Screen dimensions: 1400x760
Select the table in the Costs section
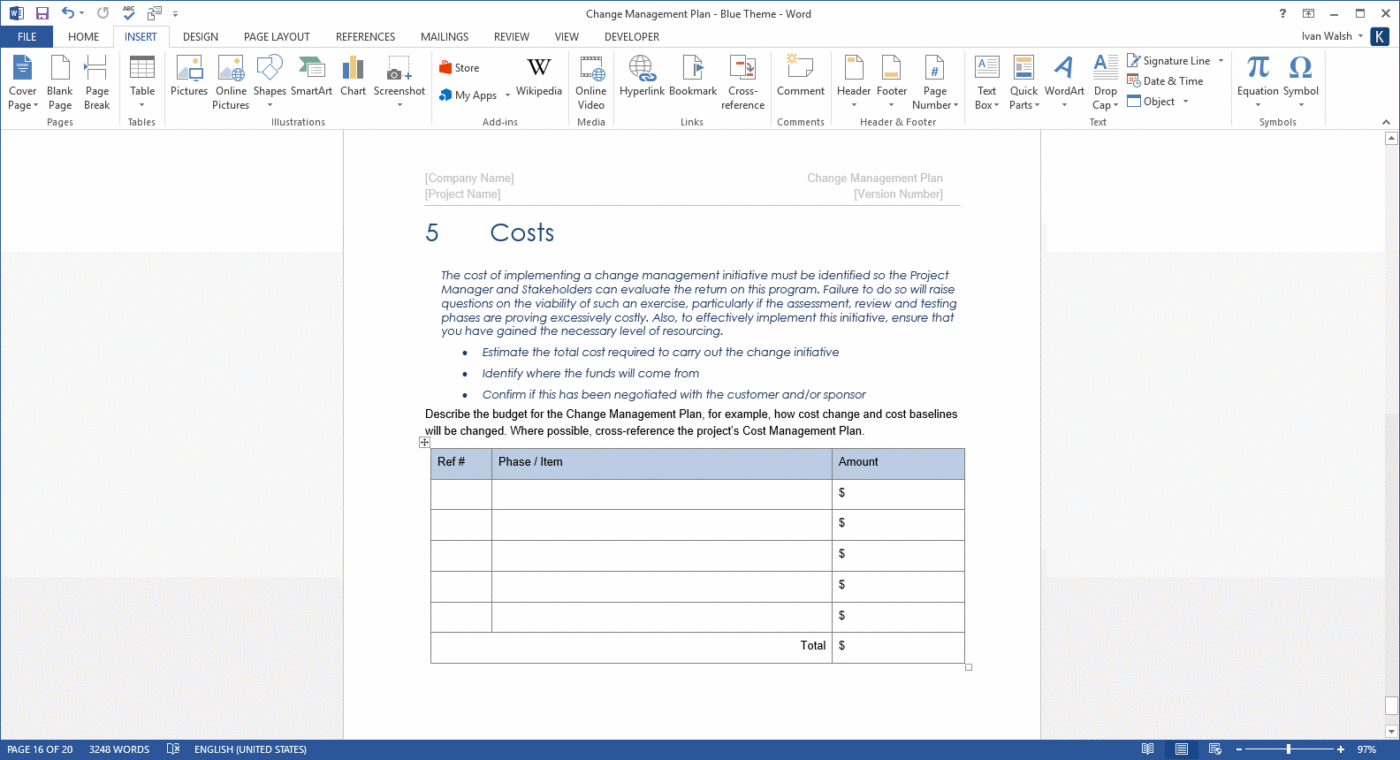click(424, 442)
